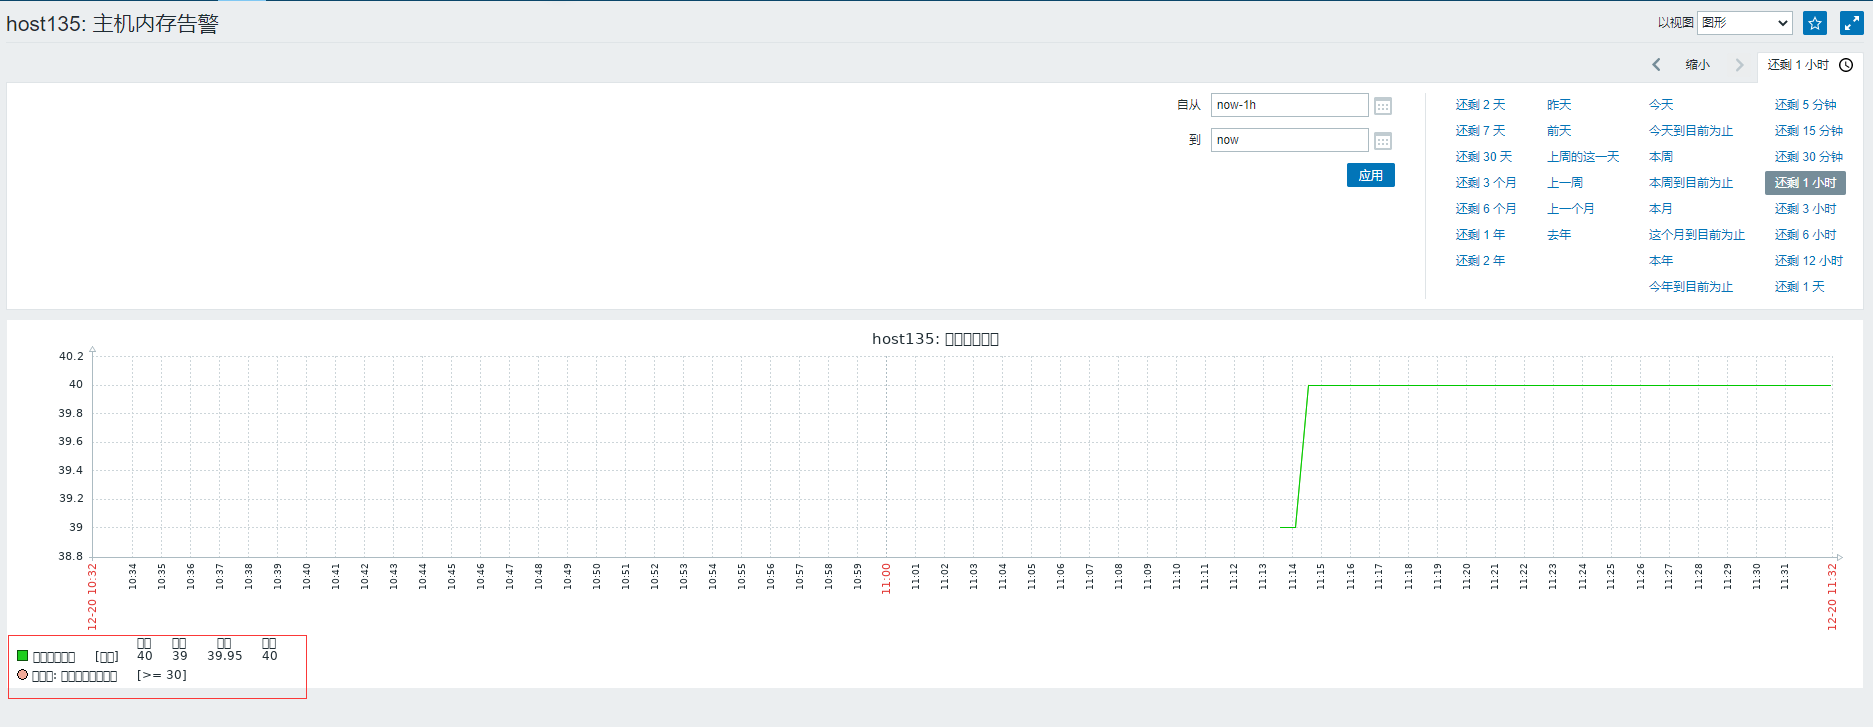Select 前天 time range
The height and width of the screenshot is (727, 1873).
tap(1559, 131)
